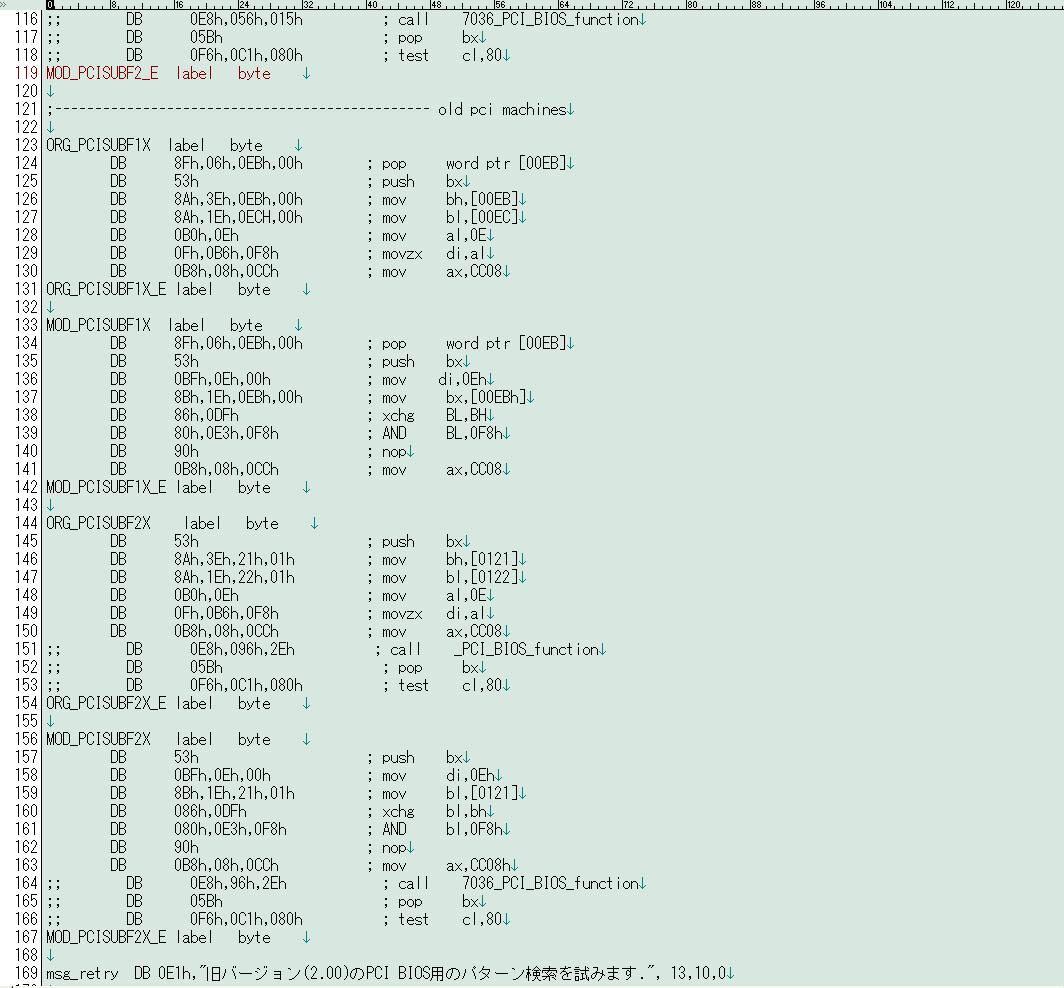This screenshot has width=1064, height=988.
Task: Click the ORG_PCISUBF1X label on line 123
Action: [x=98, y=146]
